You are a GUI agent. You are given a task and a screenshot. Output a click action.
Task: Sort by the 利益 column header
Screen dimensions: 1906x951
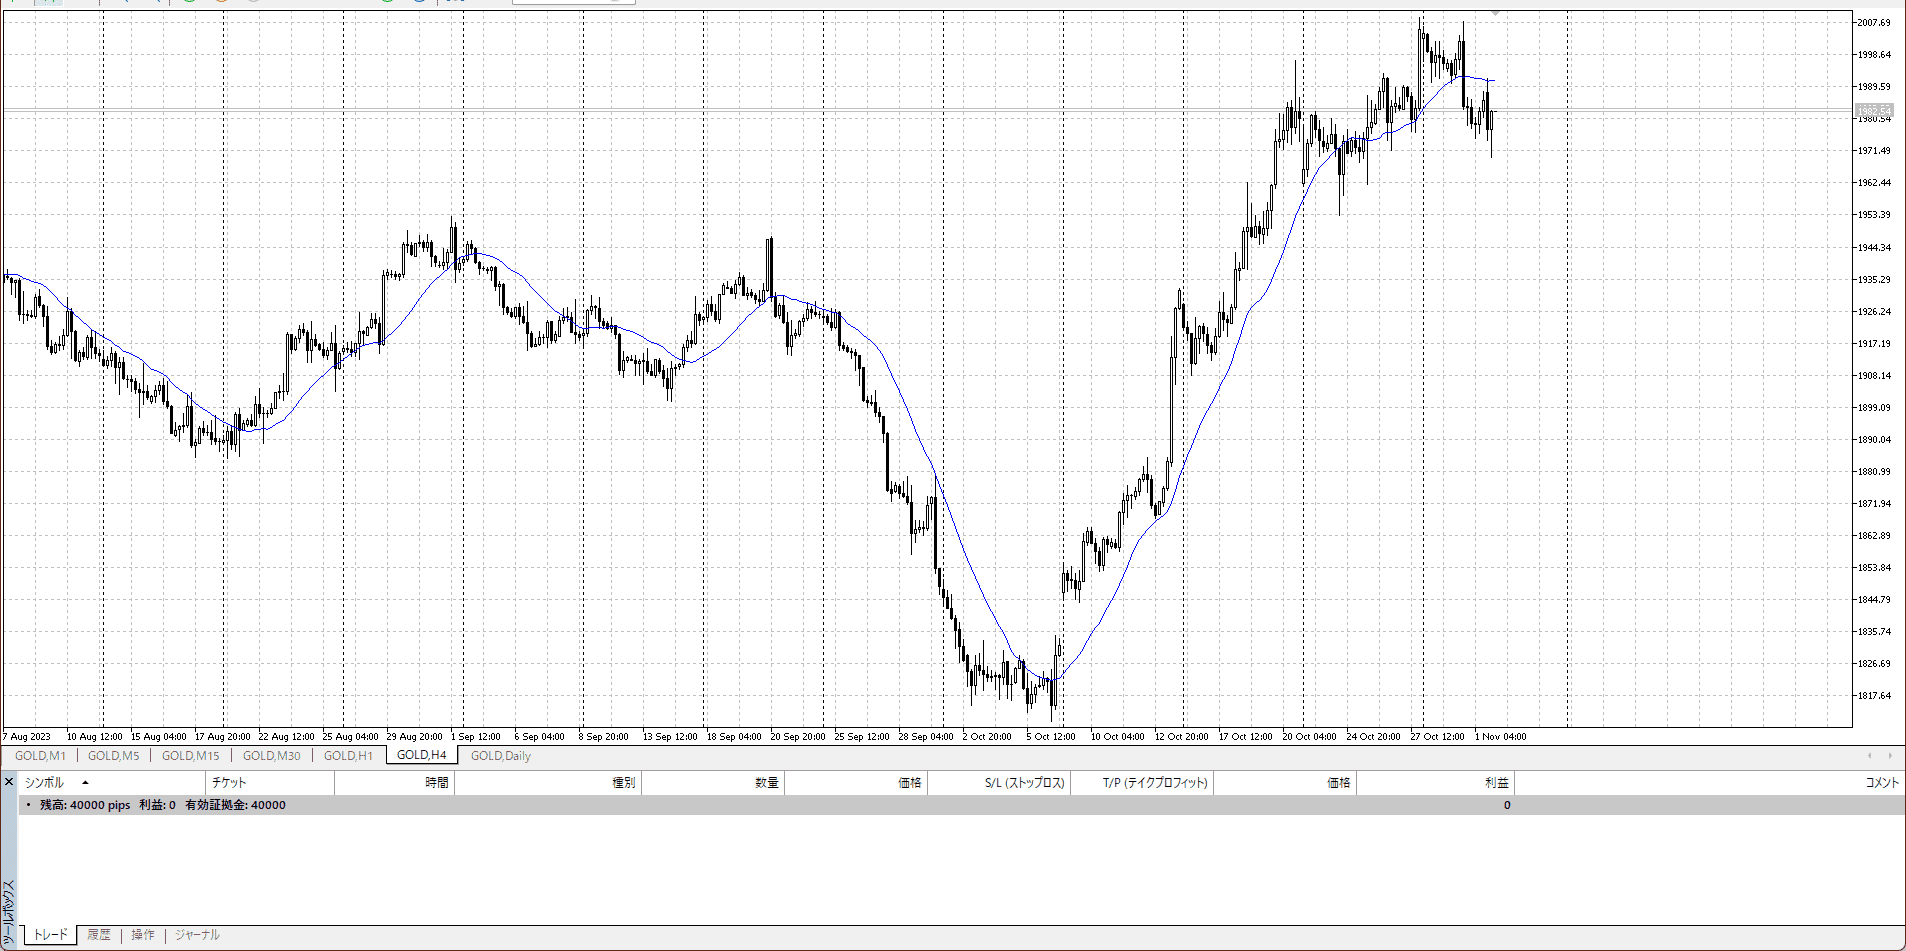pyautogui.click(x=1496, y=783)
